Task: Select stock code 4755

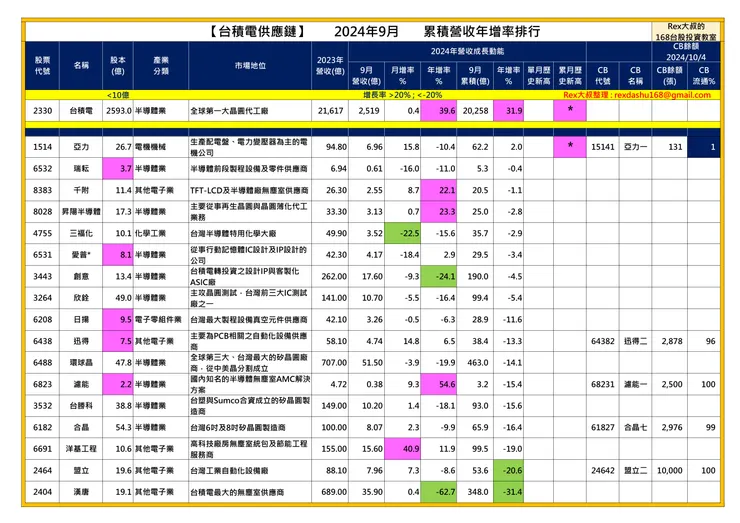Action: (42, 233)
